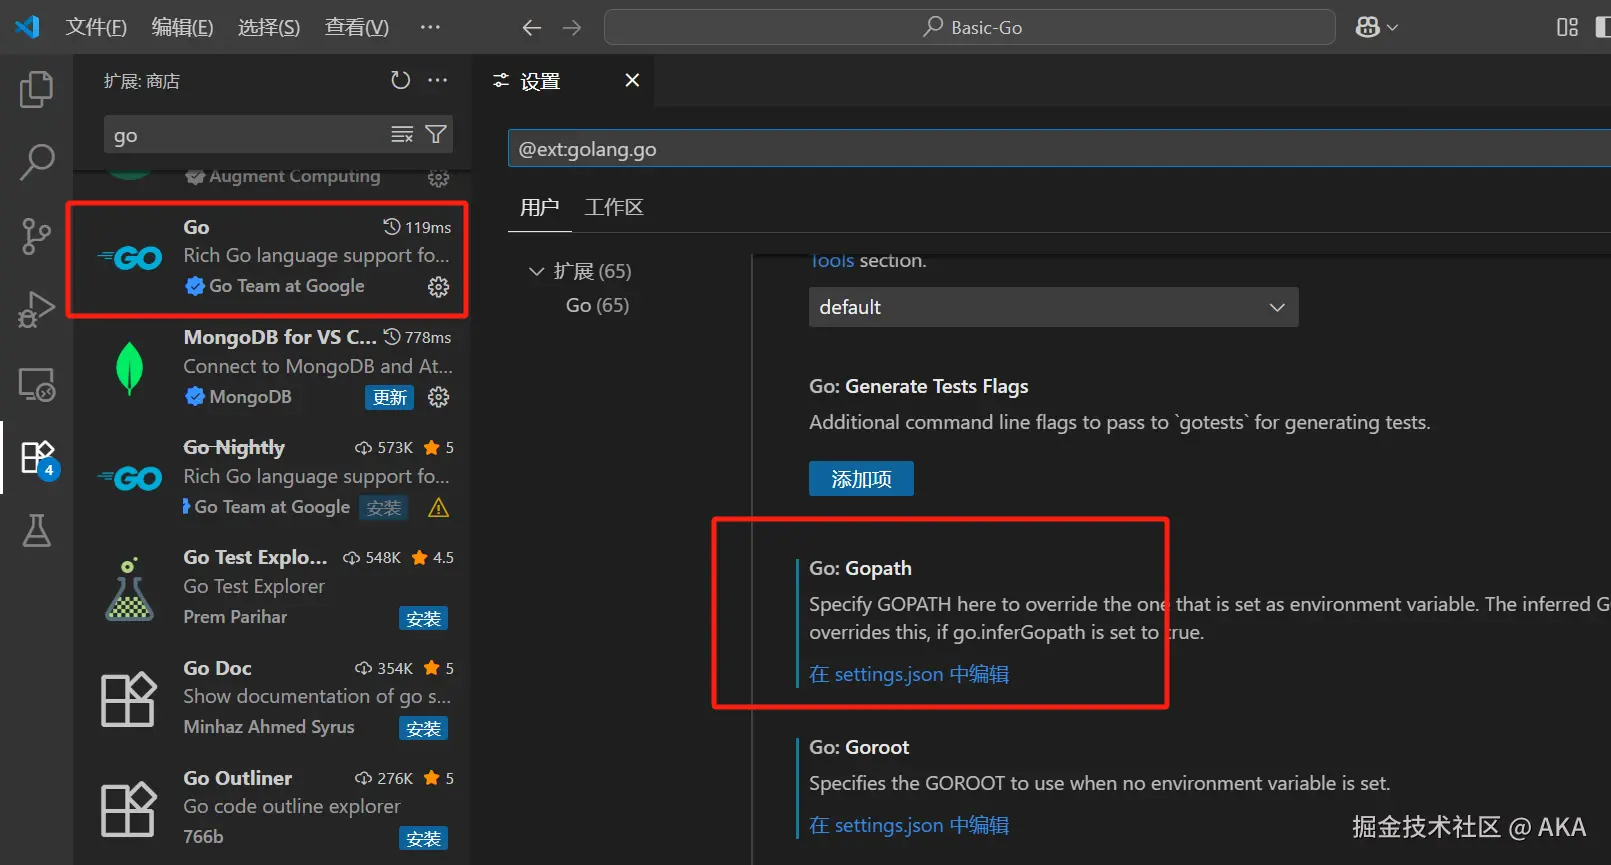Click Go: Generate Tests Flags setting title

(x=918, y=386)
